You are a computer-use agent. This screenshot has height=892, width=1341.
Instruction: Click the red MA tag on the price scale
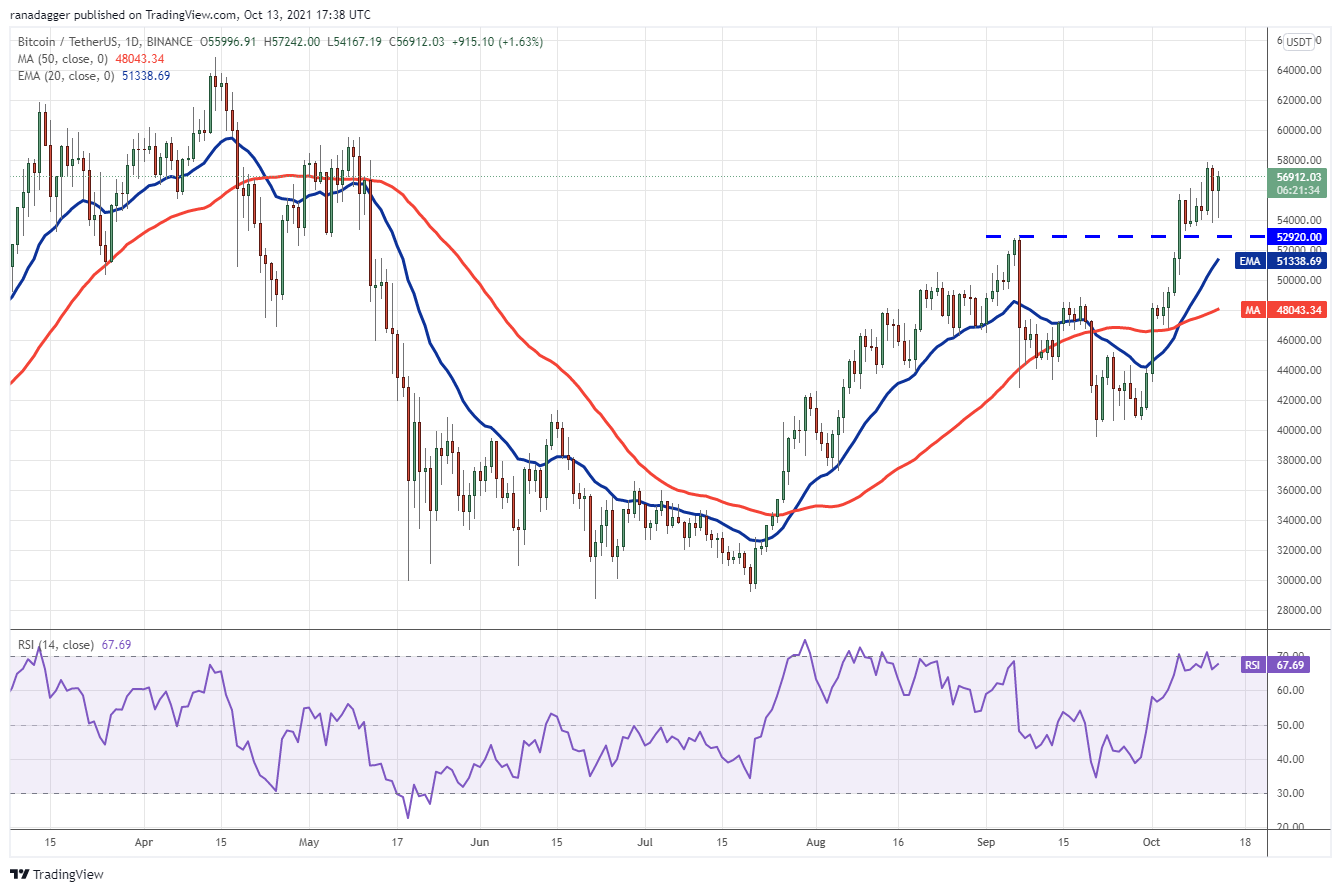click(x=1254, y=310)
